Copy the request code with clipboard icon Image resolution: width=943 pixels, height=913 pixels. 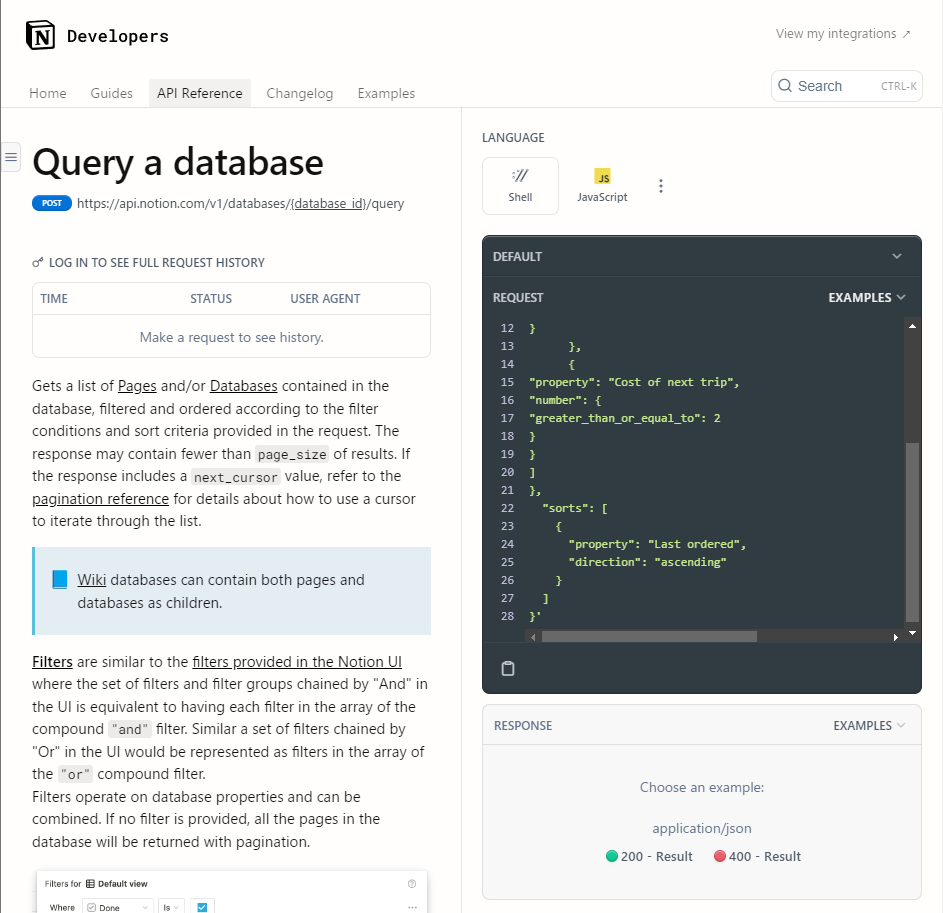pos(507,668)
